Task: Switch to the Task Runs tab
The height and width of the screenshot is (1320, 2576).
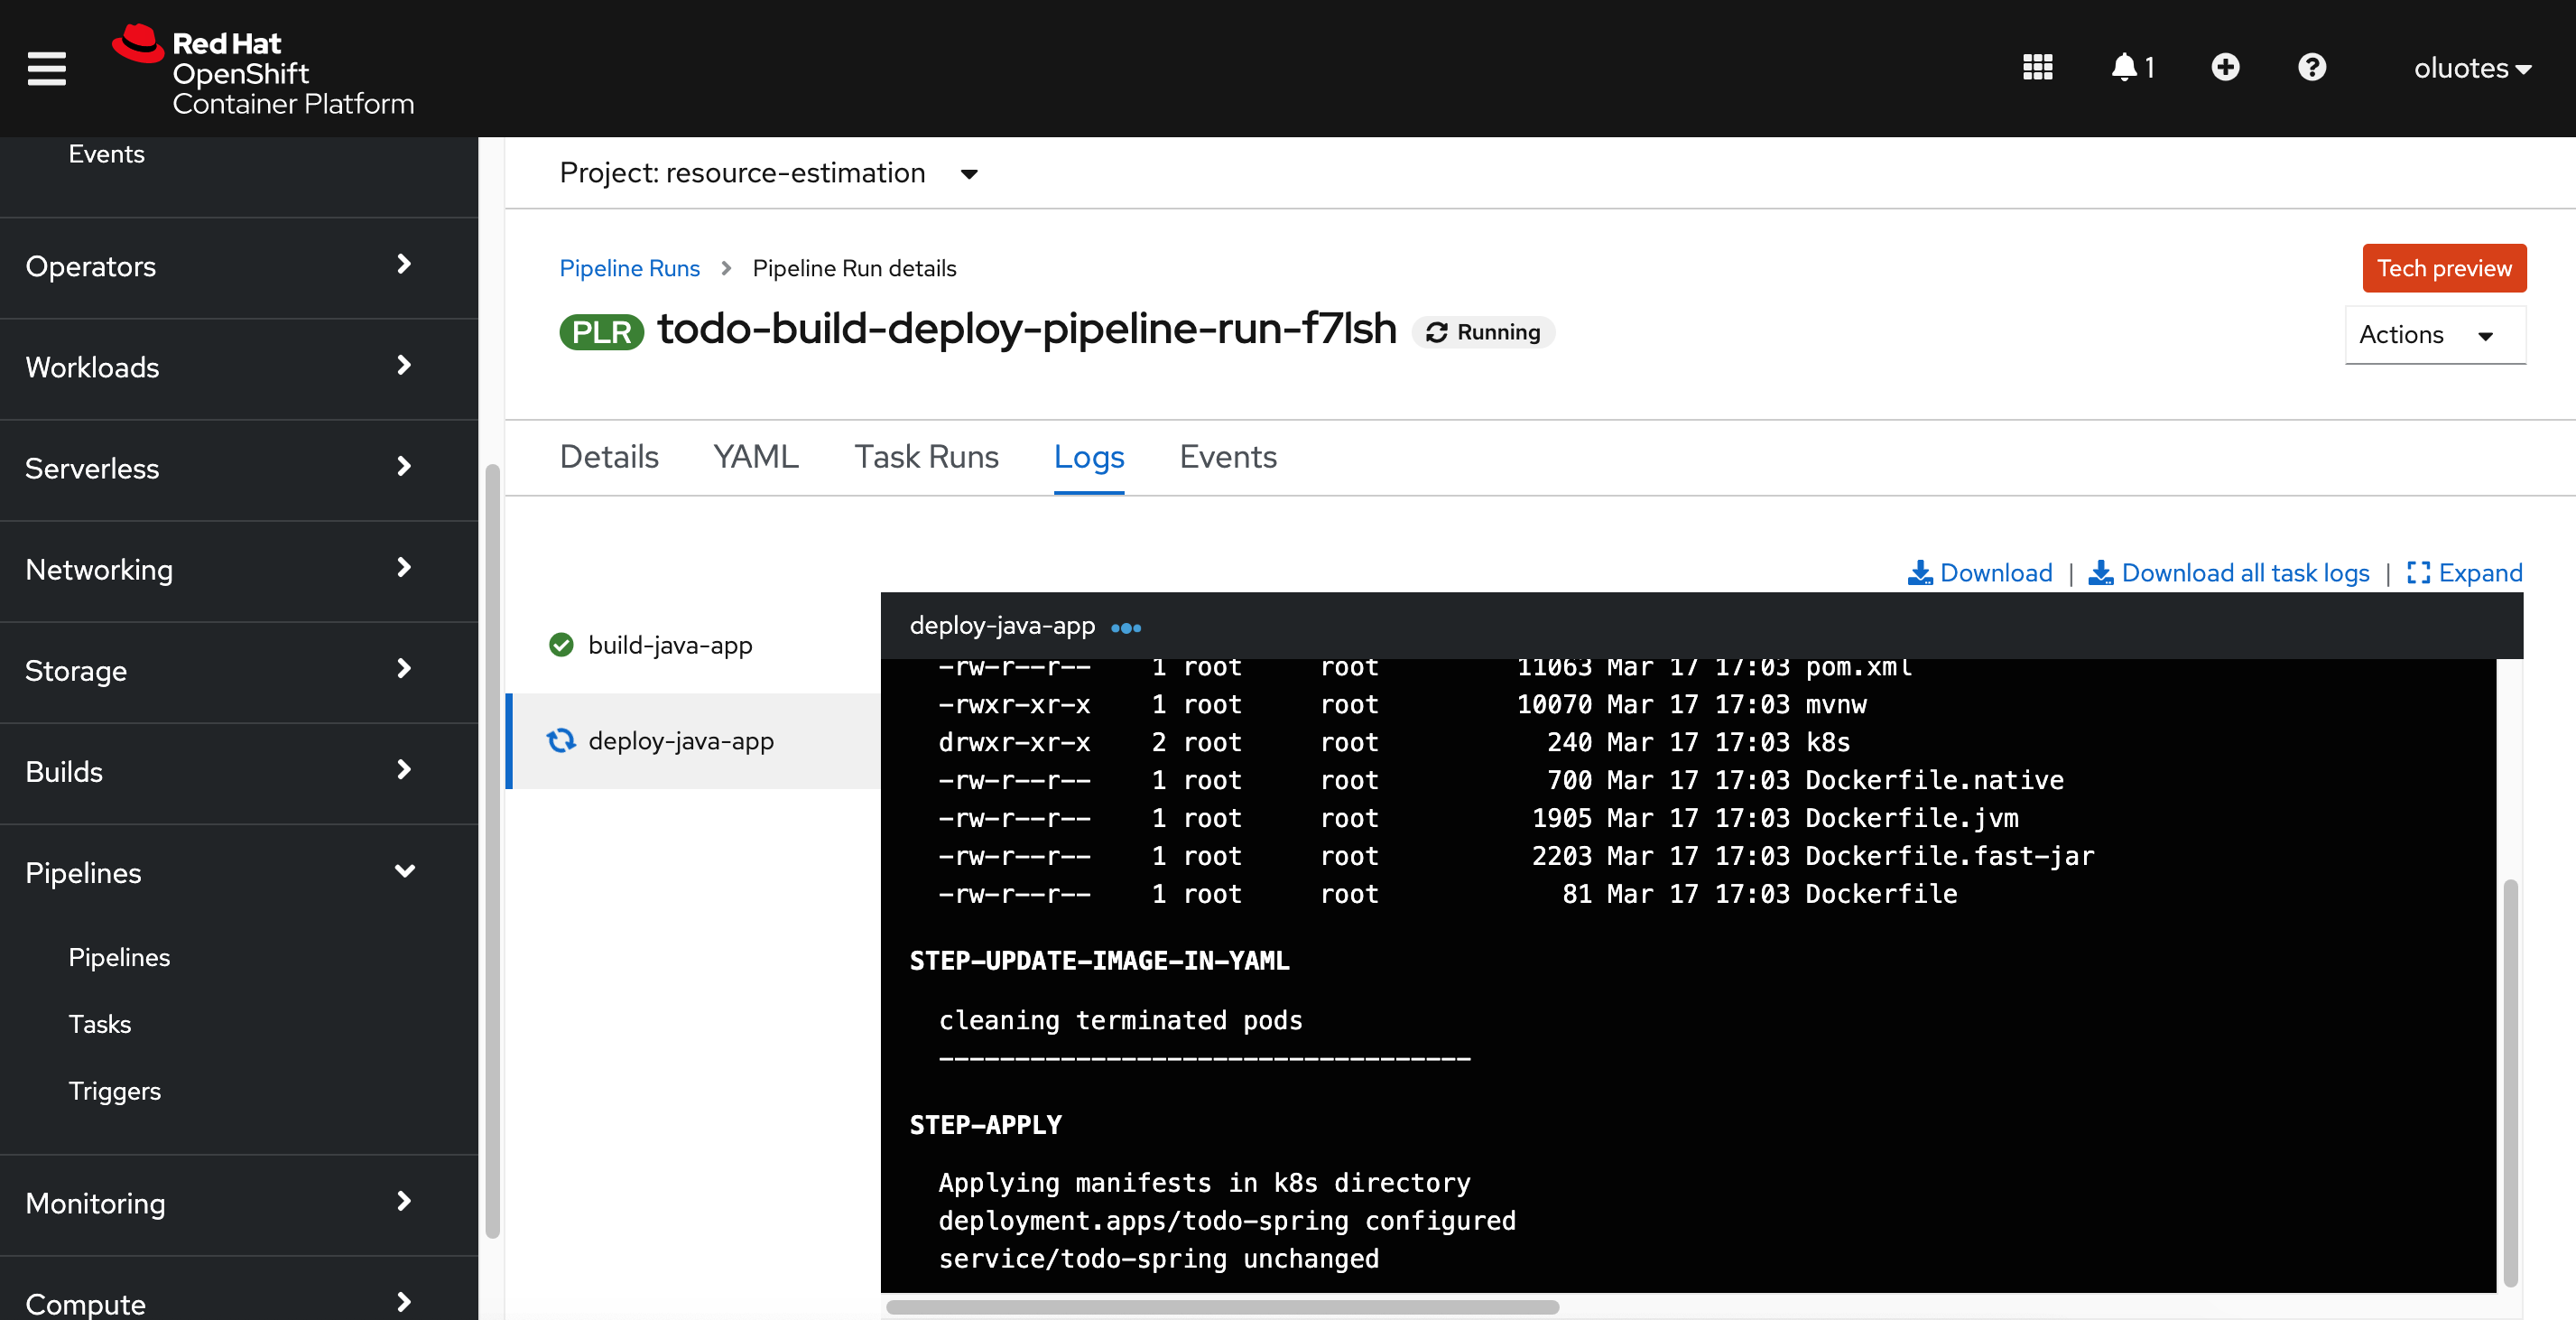Action: [x=926, y=457]
